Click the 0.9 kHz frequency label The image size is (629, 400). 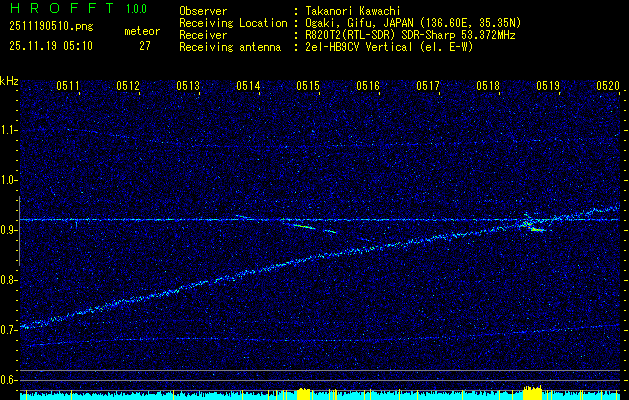pyautogui.click(x=9, y=230)
